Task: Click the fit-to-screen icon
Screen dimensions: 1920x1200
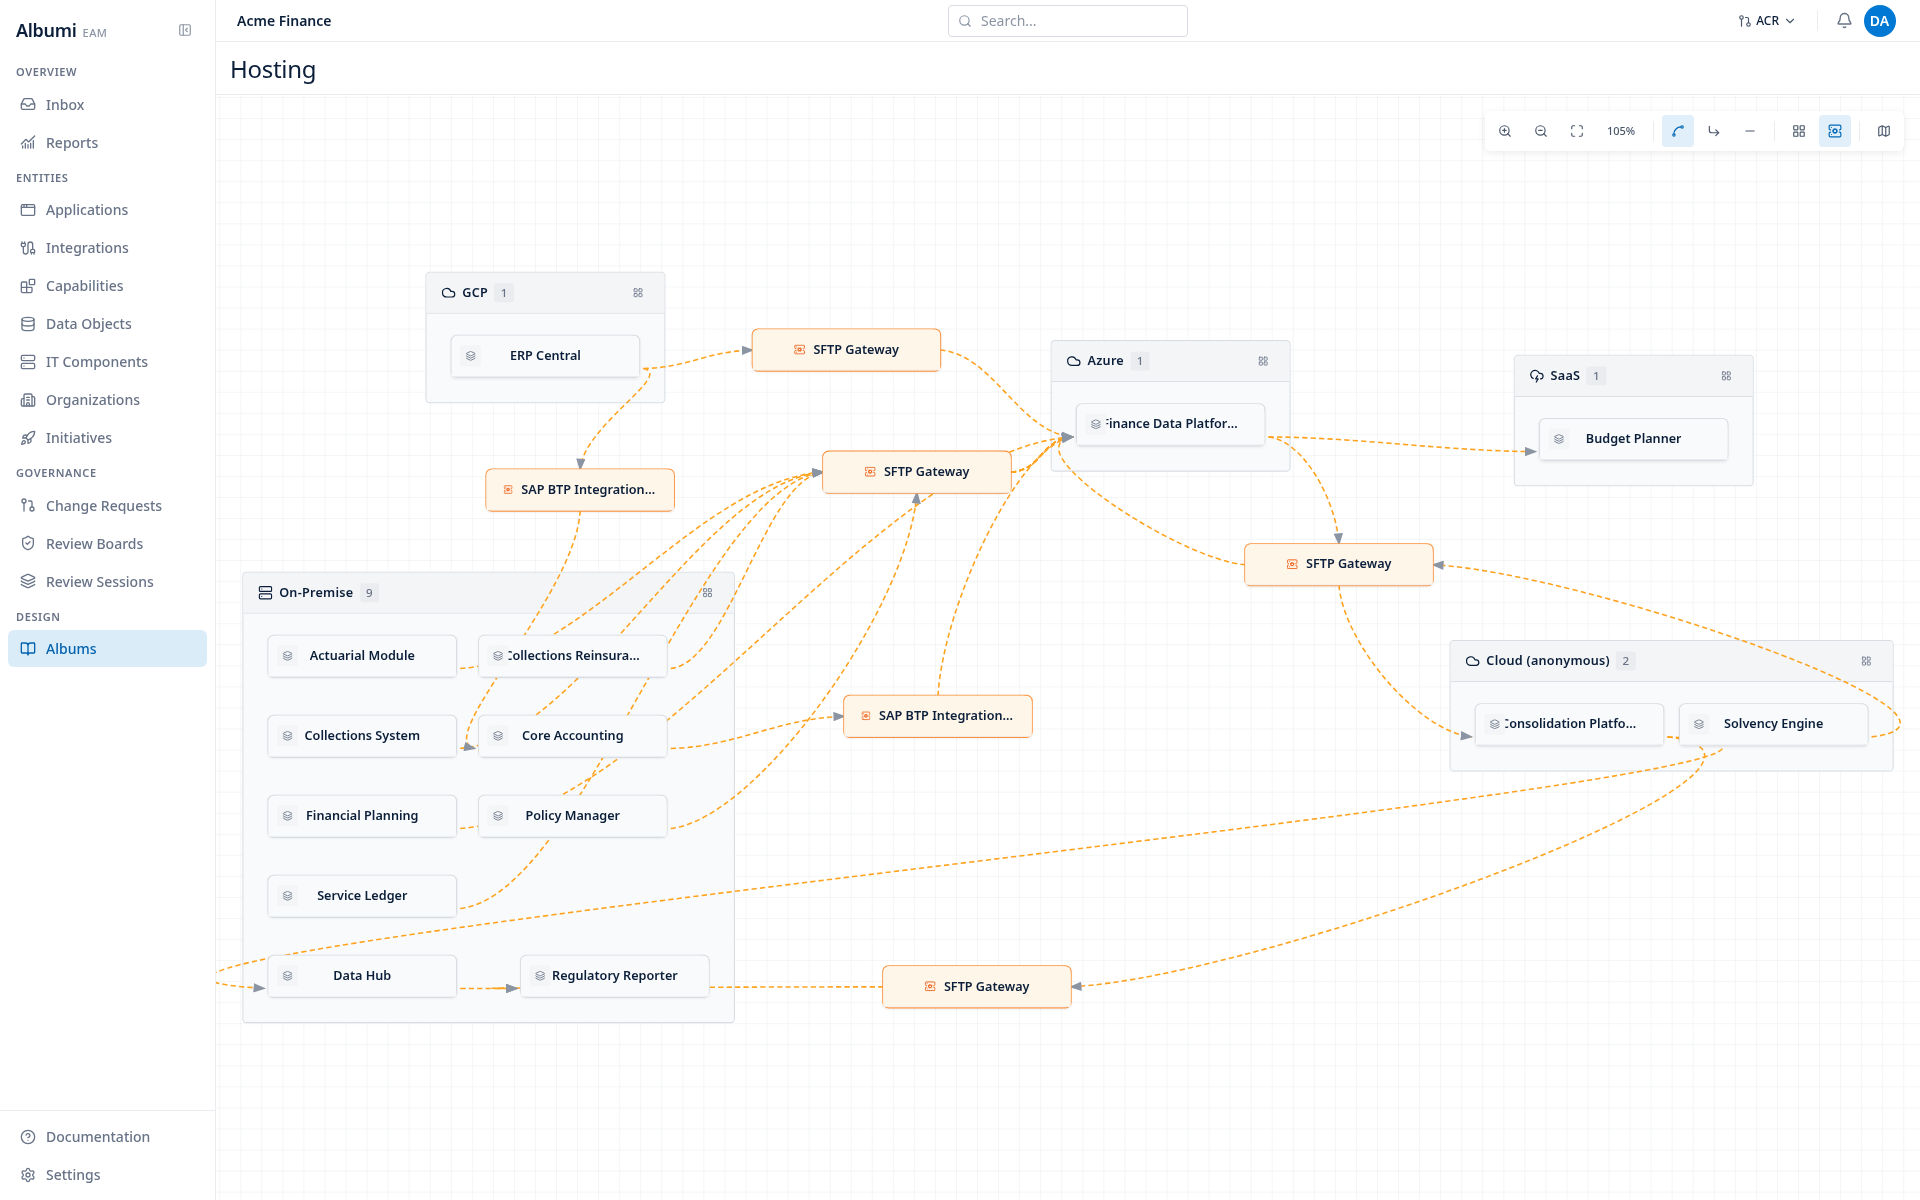Action: 1577,131
